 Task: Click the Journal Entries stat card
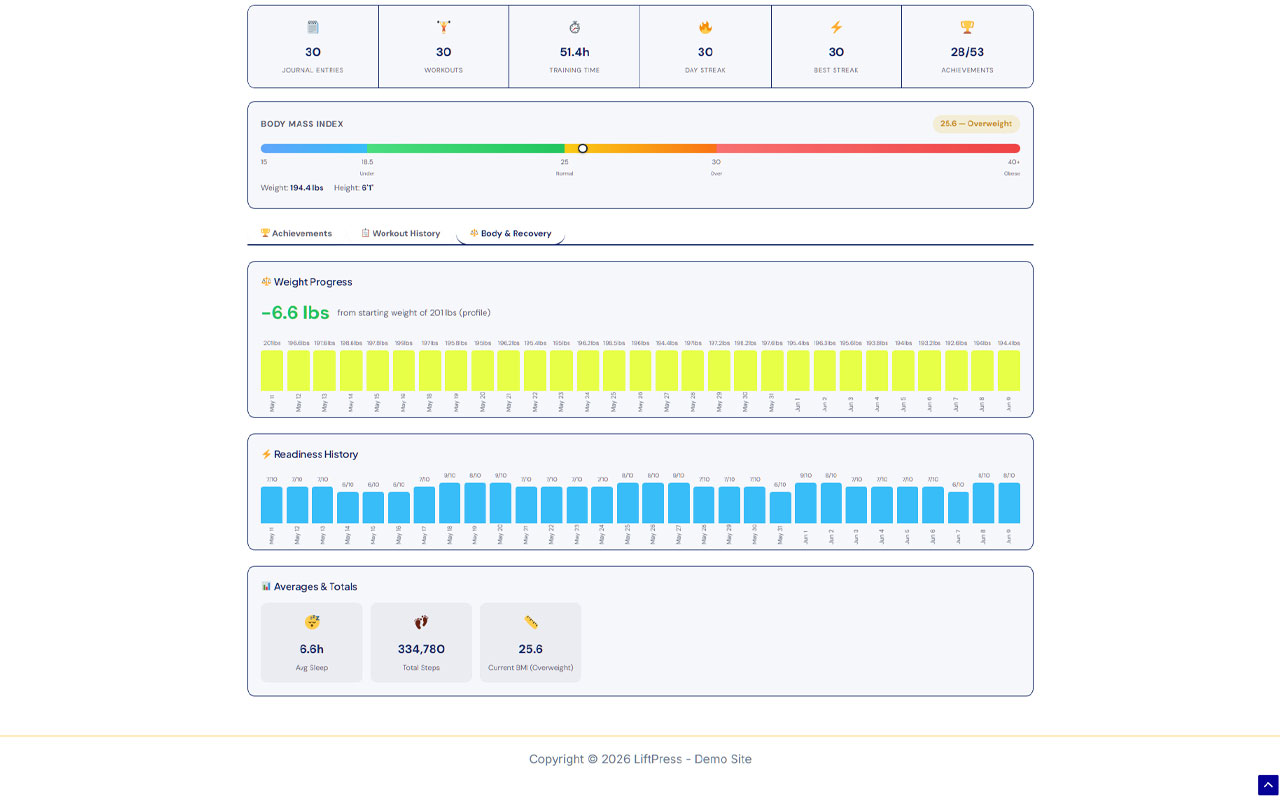(313, 47)
